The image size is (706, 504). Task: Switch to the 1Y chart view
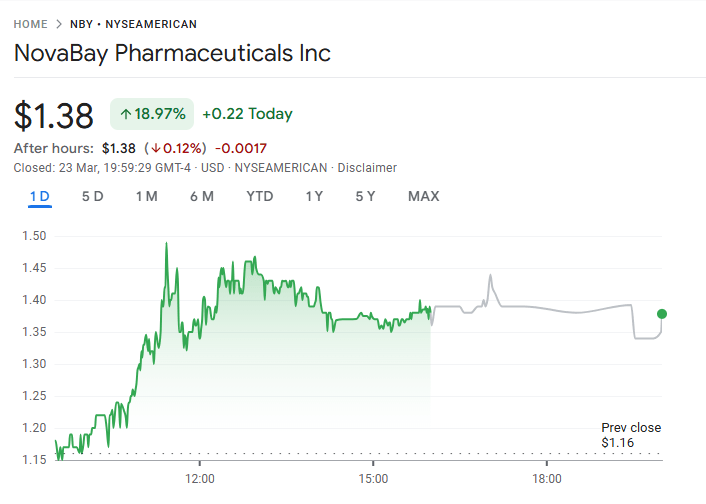click(314, 196)
